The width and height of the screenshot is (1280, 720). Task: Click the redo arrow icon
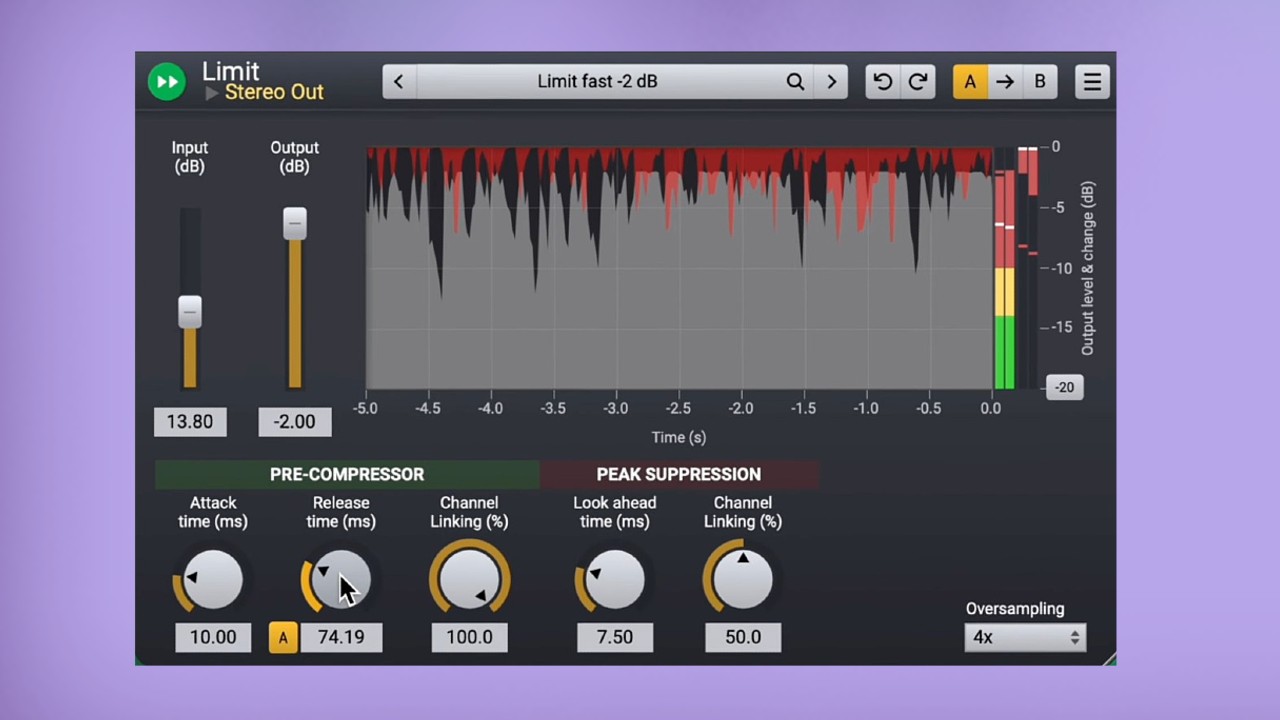(917, 81)
